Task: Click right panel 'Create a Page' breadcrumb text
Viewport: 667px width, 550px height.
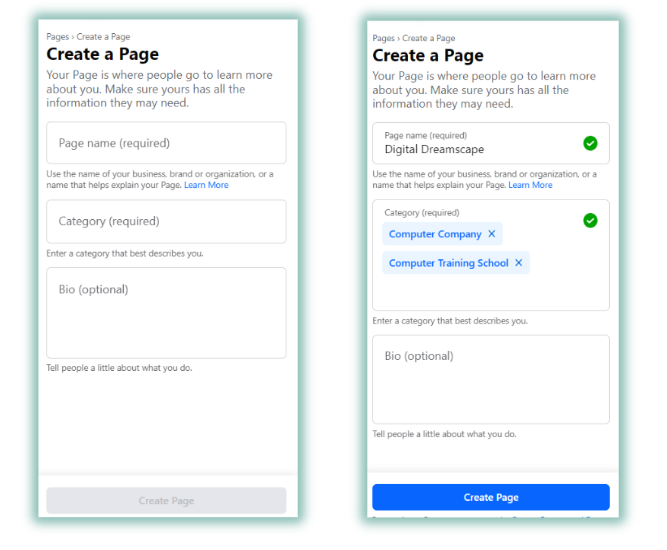Action: coord(429,38)
